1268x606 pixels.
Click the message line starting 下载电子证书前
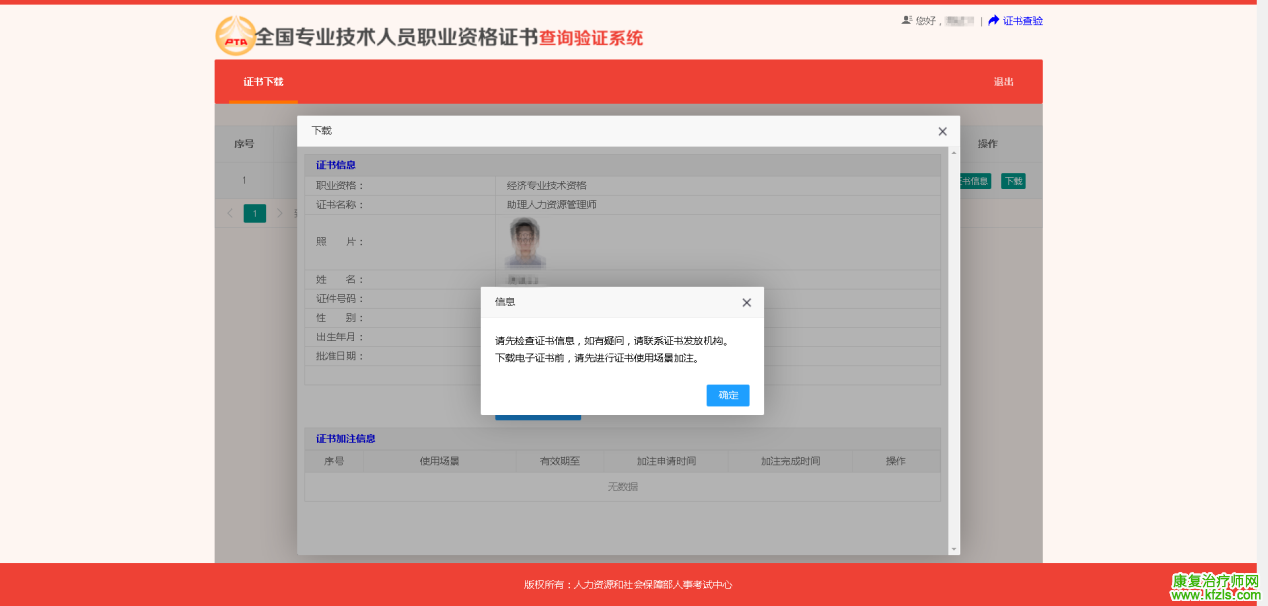click(597, 358)
